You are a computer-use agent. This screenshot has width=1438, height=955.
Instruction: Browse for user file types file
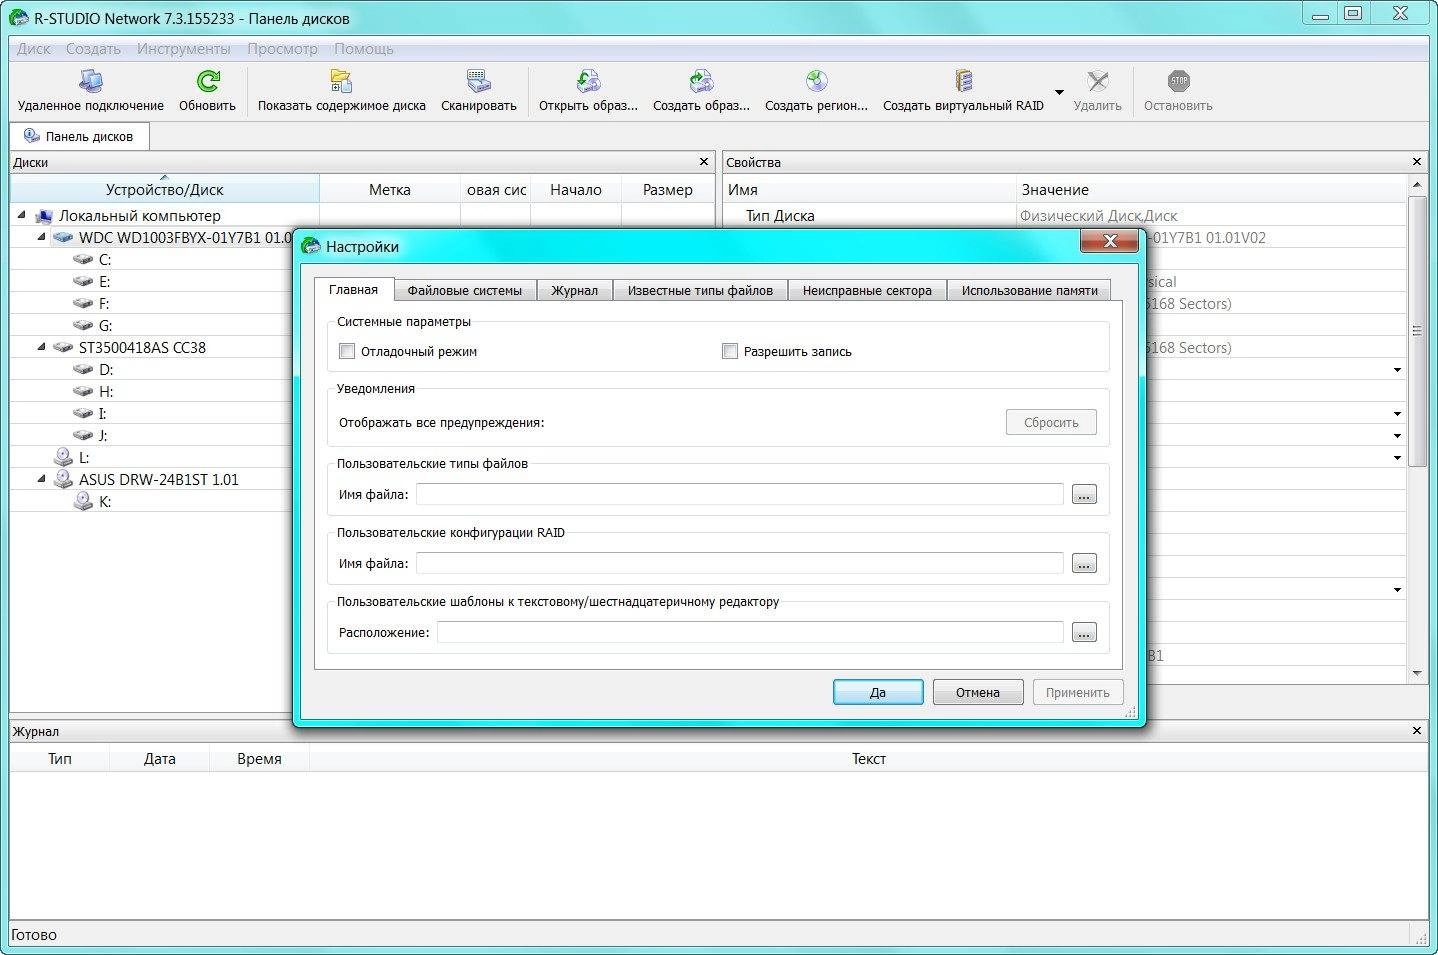pyautogui.click(x=1084, y=494)
